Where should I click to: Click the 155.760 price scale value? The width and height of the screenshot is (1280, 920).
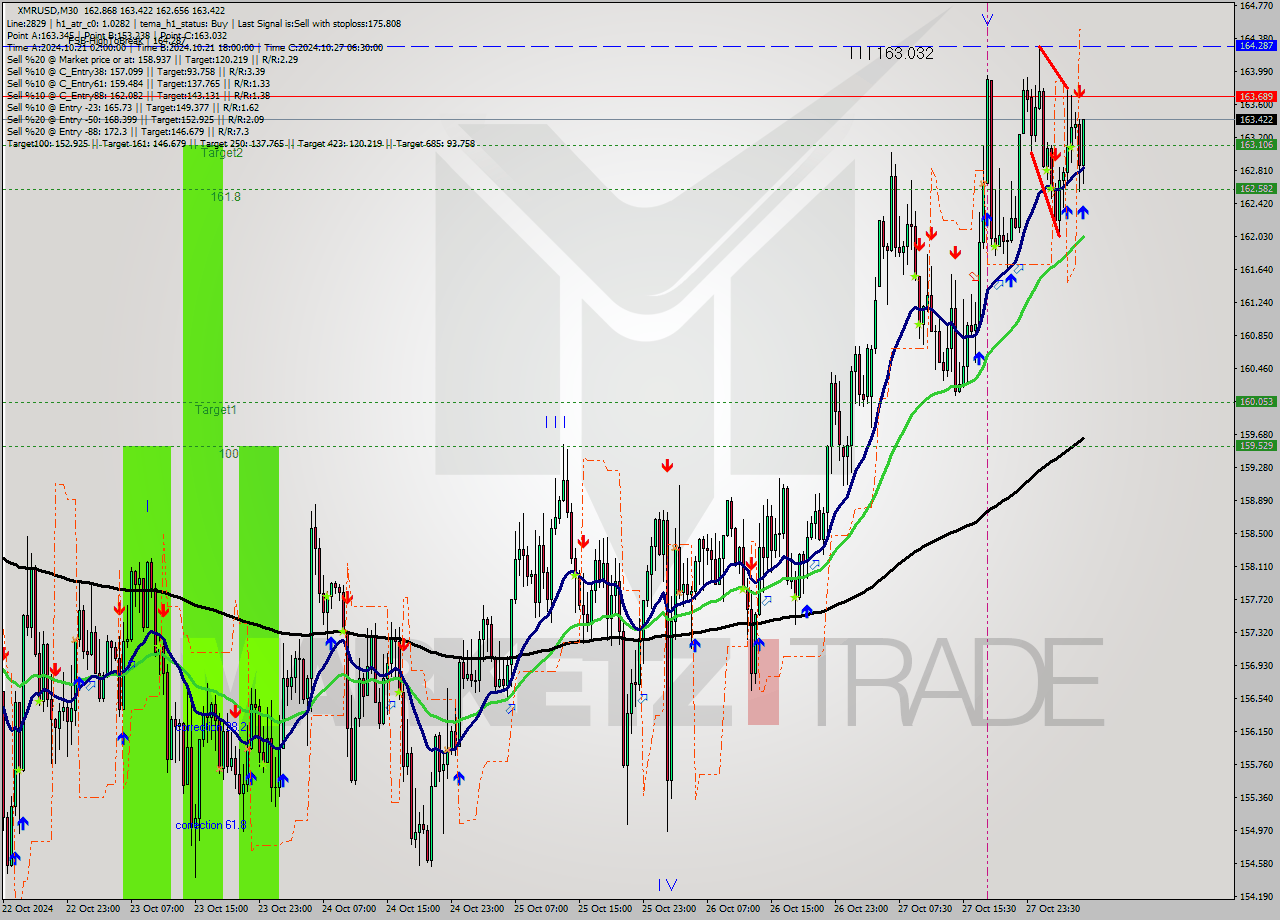(x=1256, y=764)
